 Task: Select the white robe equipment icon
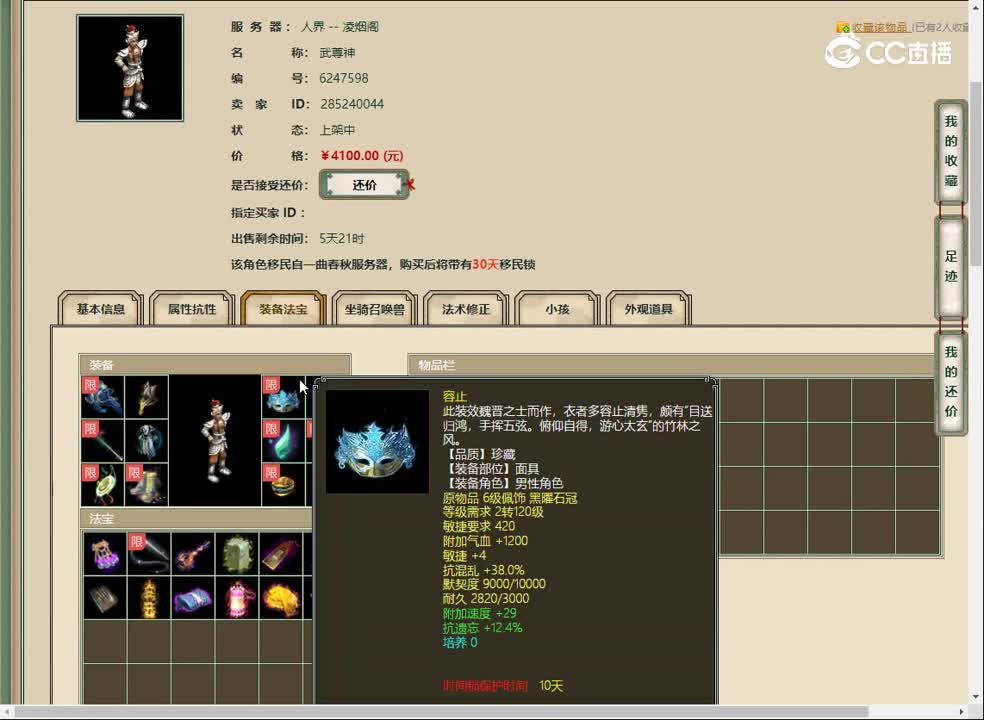(x=148, y=440)
